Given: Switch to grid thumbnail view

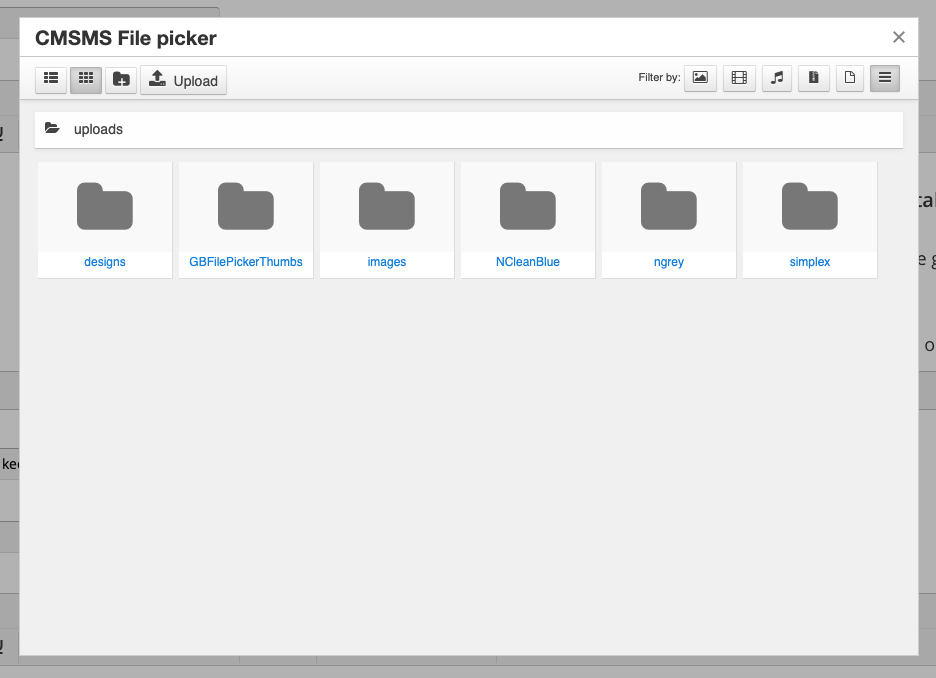Looking at the screenshot, I should tap(86, 79).
